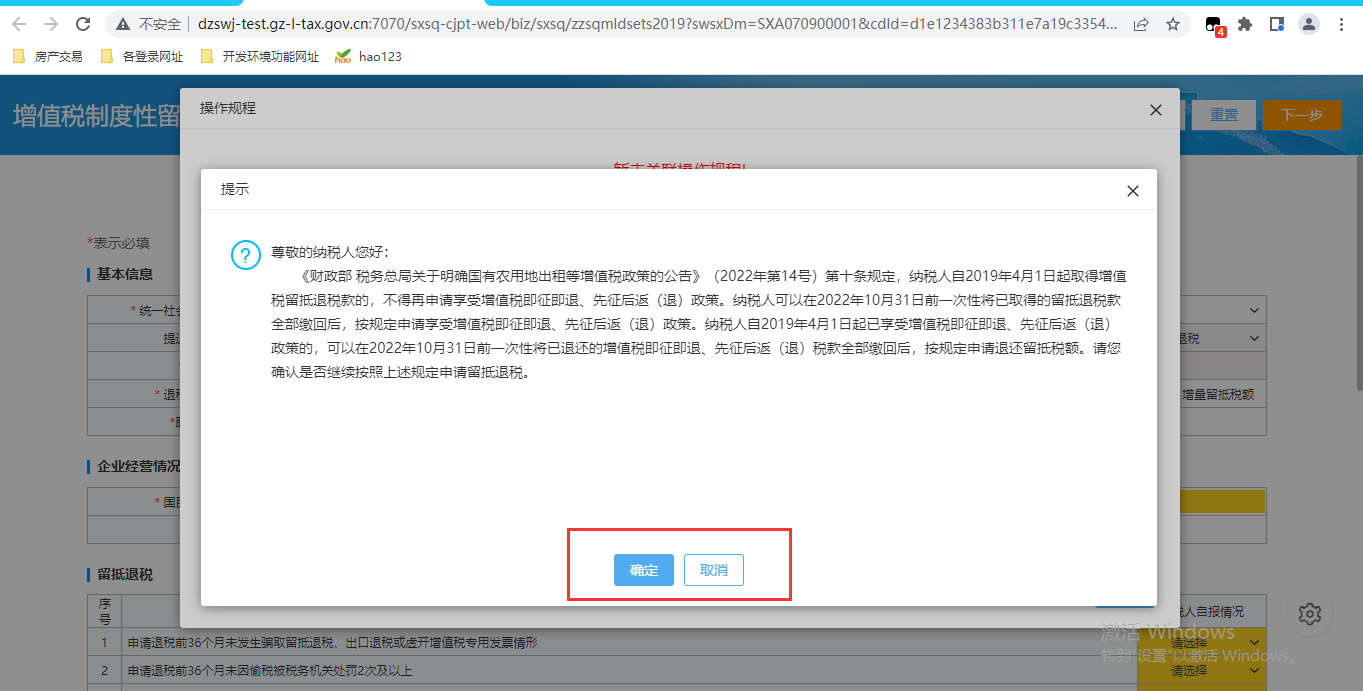Expand the second 请选择 dropdown in 留抵退税
The height and width of the screenshot is (691, 1363).
1202,671
